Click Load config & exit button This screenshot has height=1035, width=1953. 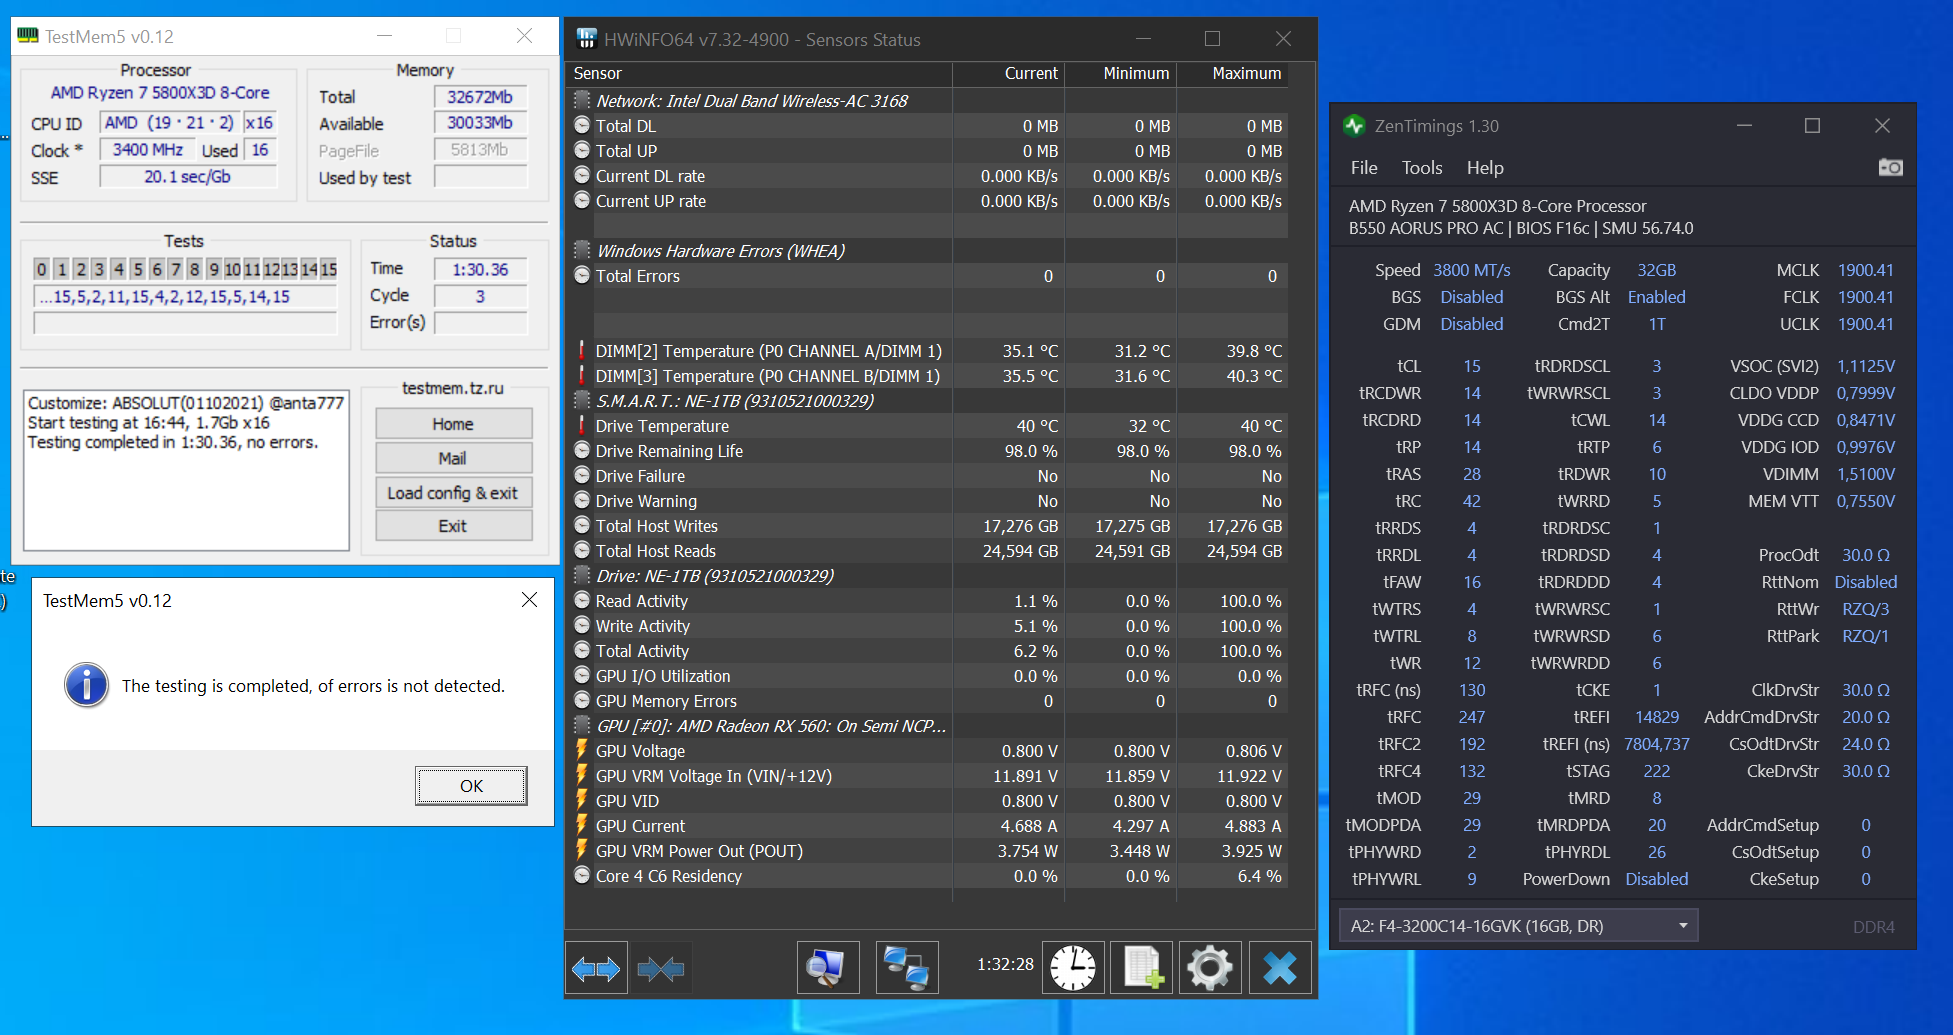[x=453, y=492]
